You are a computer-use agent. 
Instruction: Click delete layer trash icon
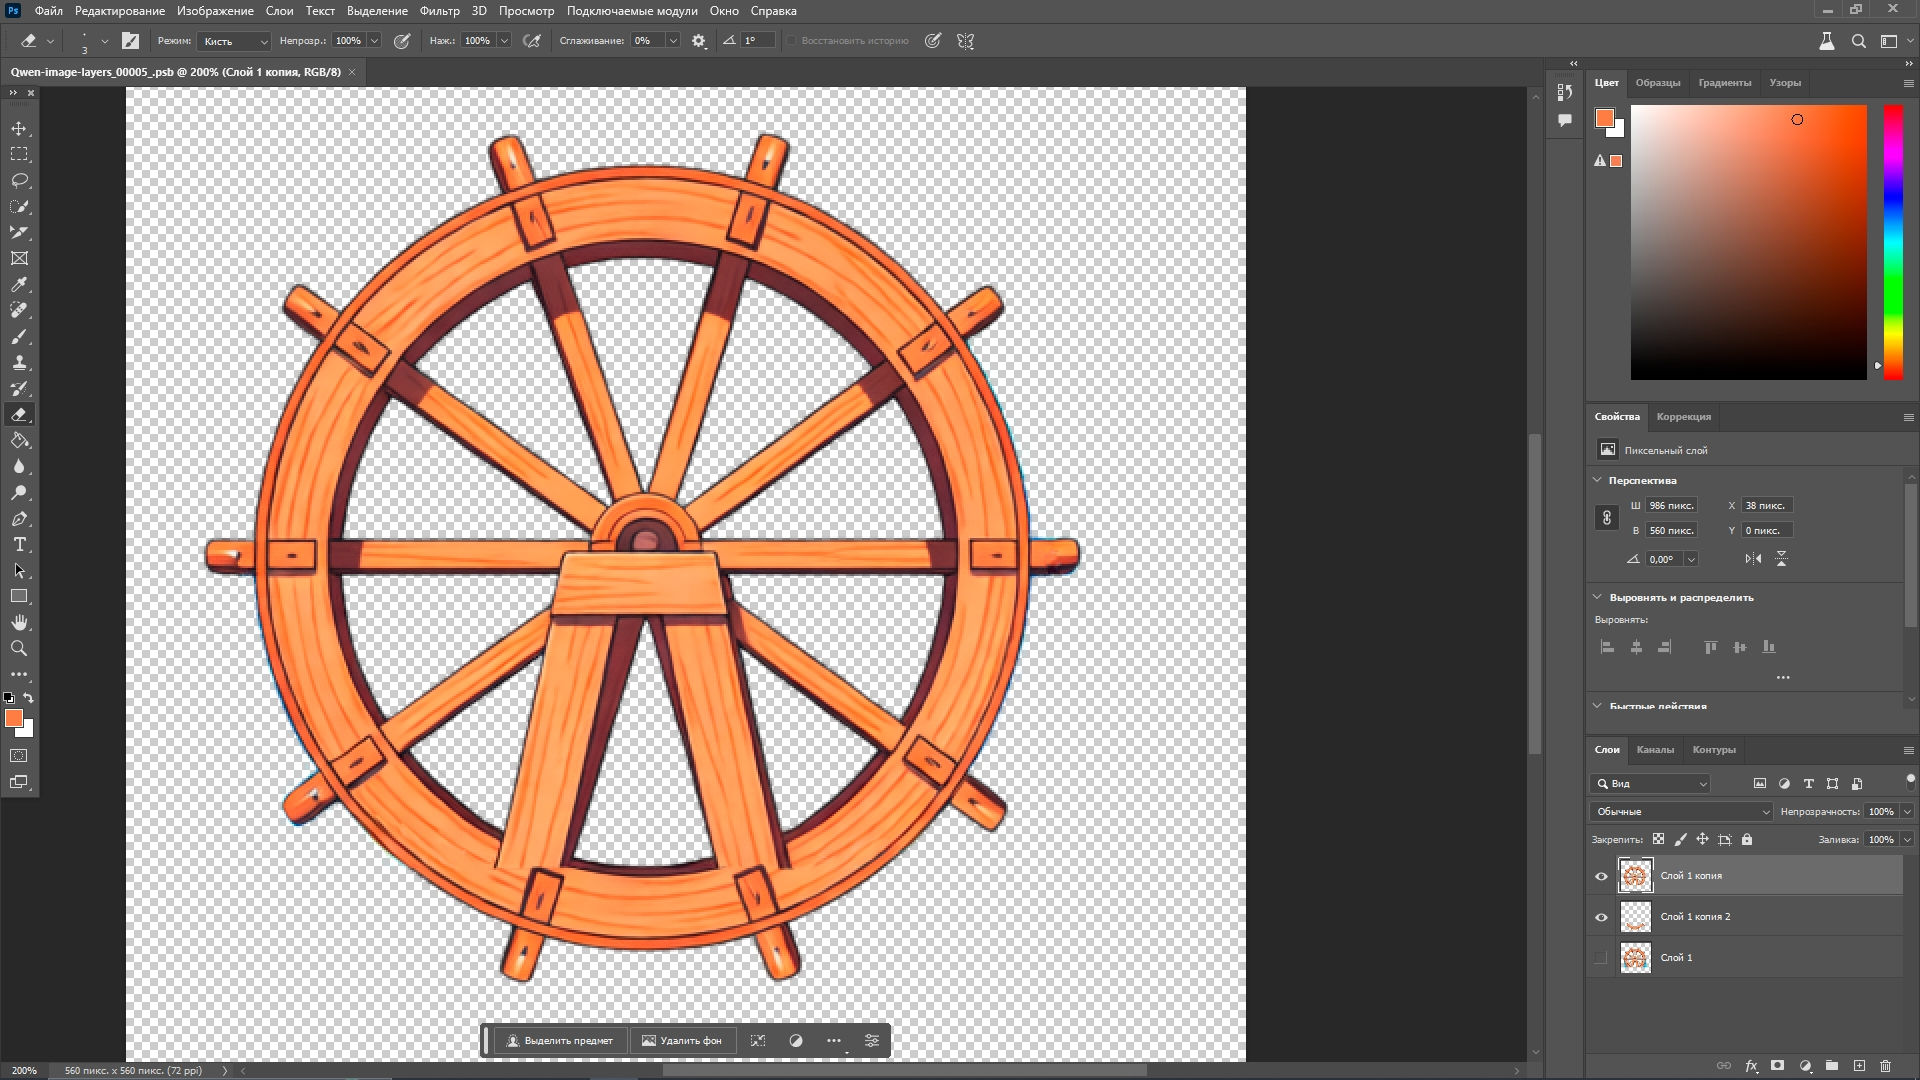pos(1885,1066)
